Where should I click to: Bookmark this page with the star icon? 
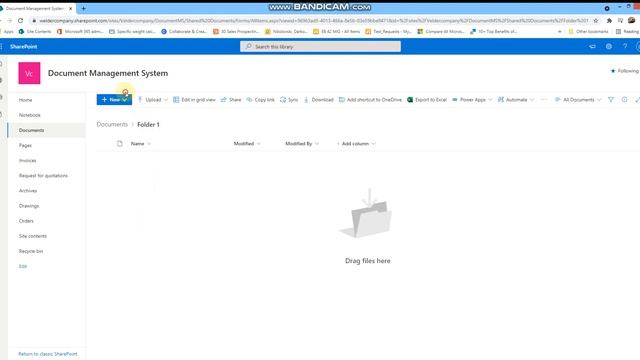click(x=596, y=20)
